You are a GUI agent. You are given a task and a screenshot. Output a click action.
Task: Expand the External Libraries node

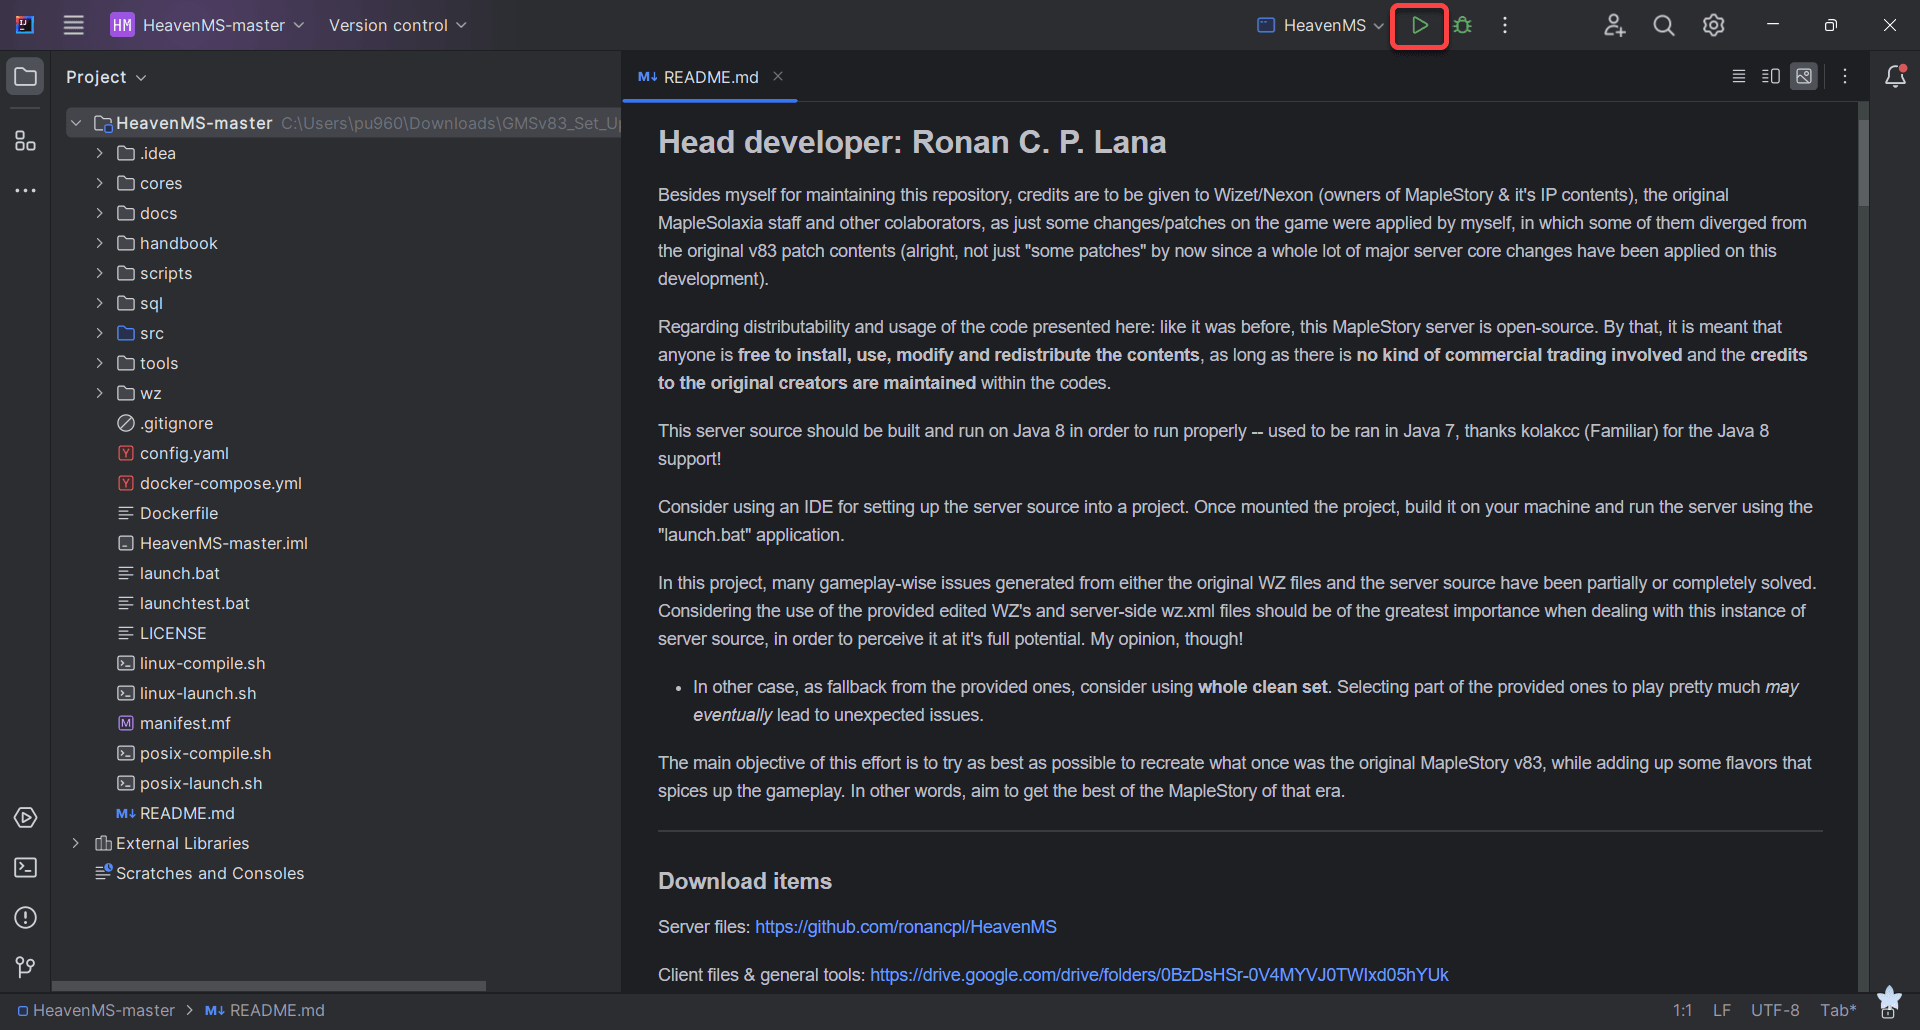click(75, 843)
